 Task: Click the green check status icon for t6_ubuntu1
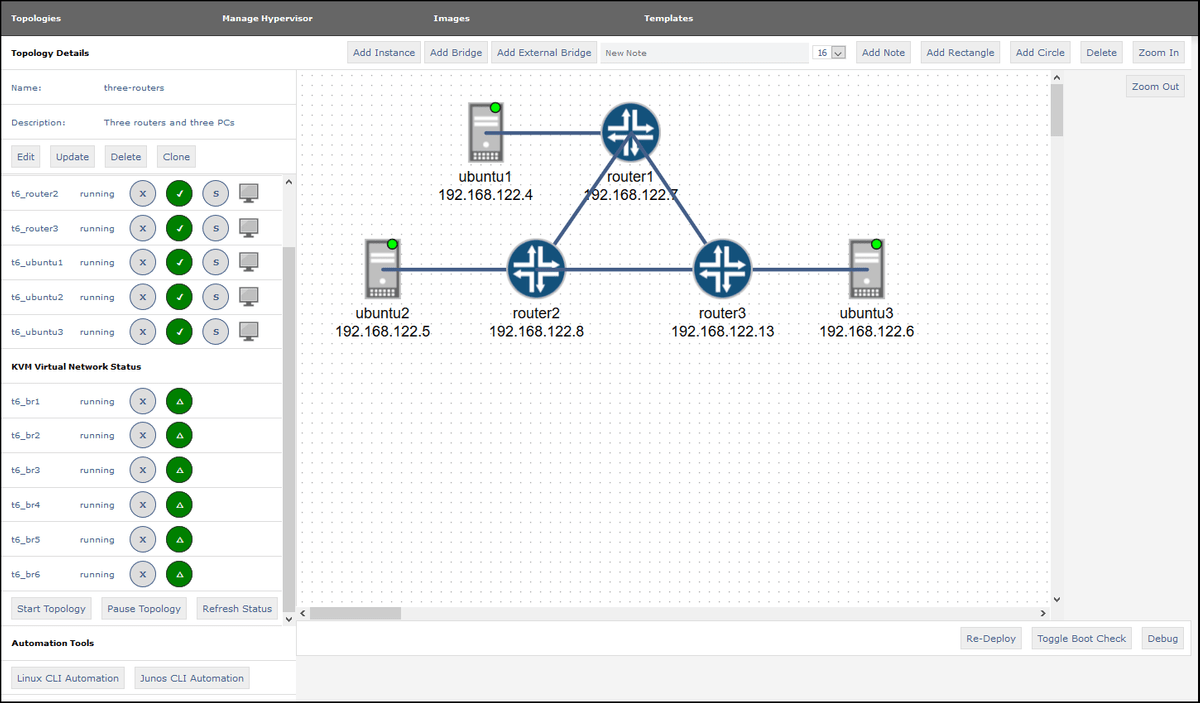click(x=179, y=262)
